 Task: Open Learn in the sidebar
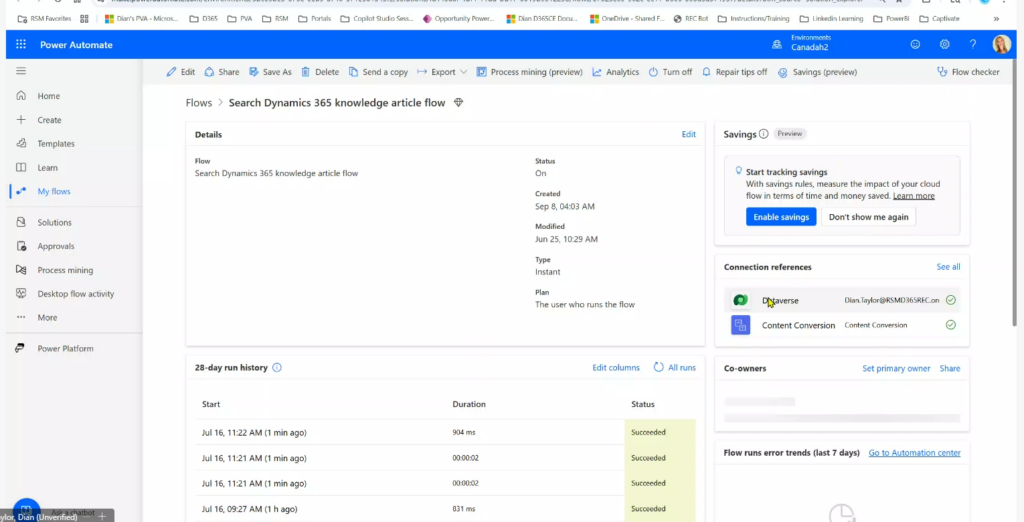pos(47,168)
